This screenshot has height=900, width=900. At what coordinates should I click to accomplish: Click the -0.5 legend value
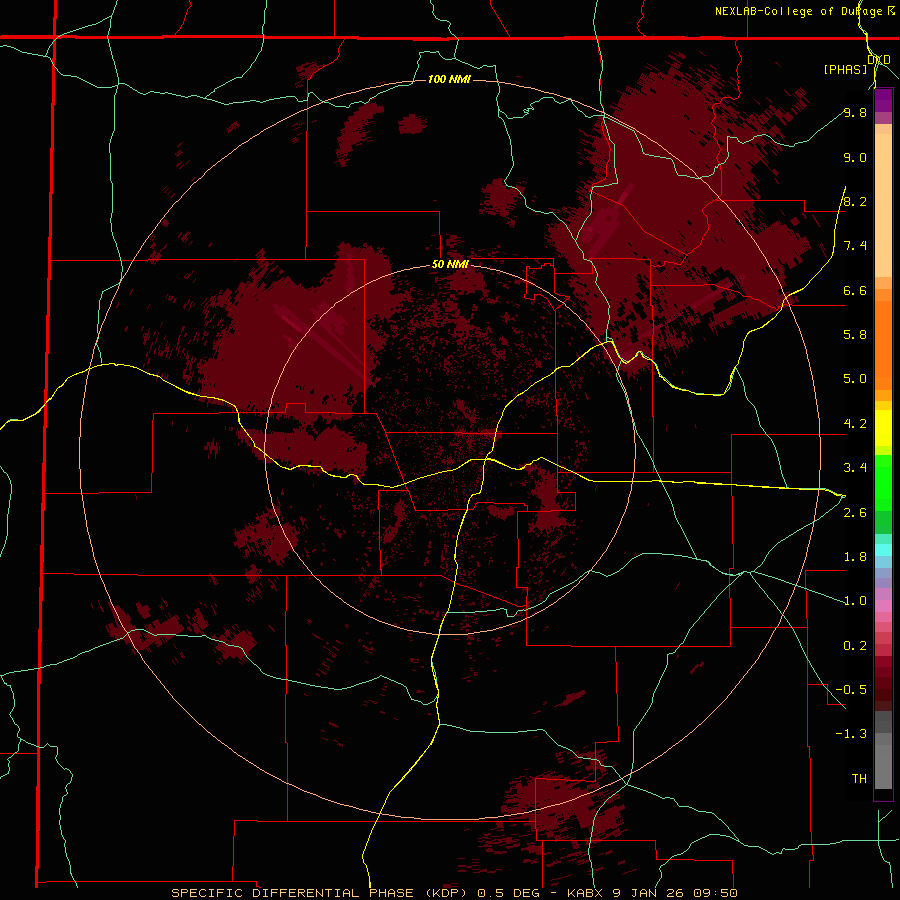pos(851,690)
